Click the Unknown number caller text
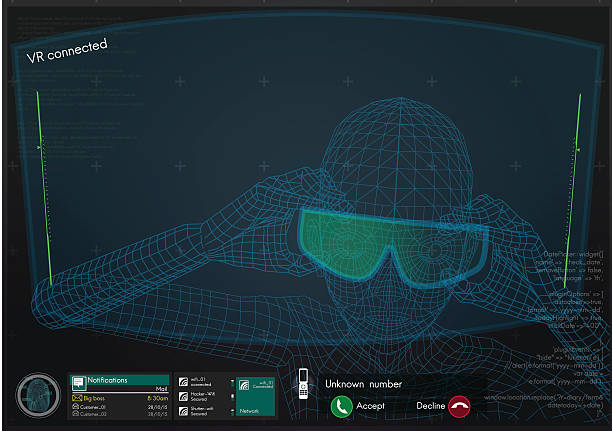Image resolution: width=612 pixels, height=431 pixels. click(x=363, y=384)
